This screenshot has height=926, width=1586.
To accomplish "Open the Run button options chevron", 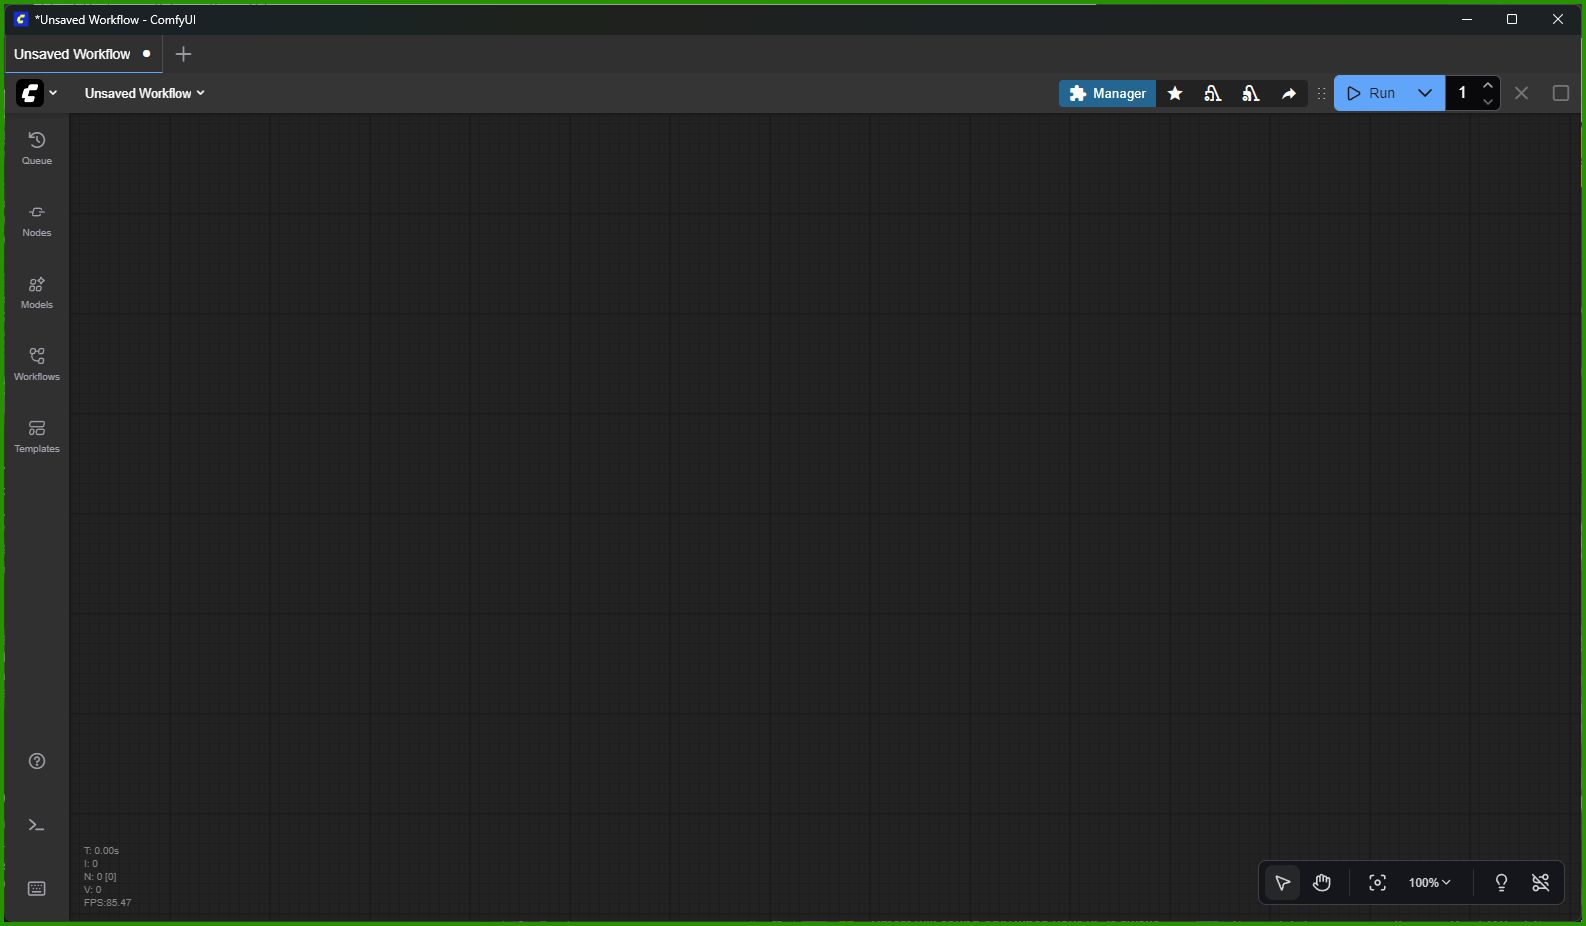I will 1425,93.
